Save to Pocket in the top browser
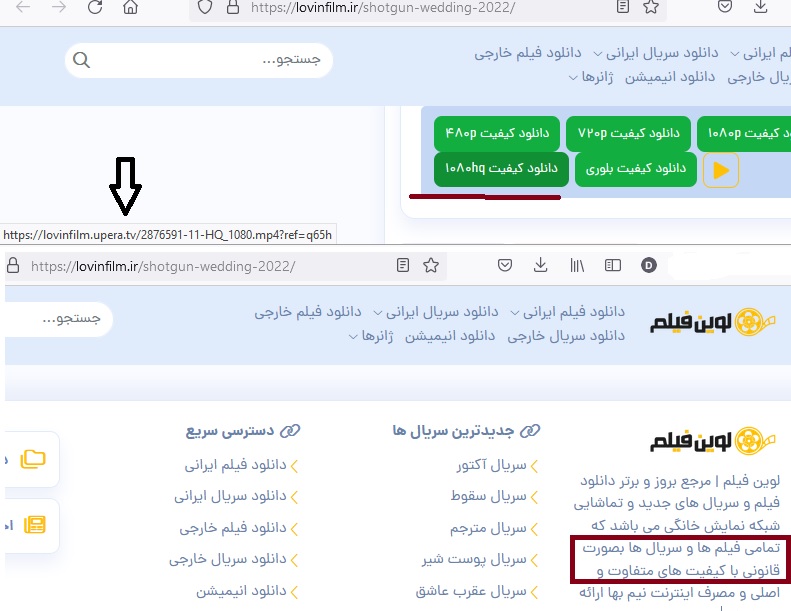The width and height of the screenshot is (791, 611). 725,7
